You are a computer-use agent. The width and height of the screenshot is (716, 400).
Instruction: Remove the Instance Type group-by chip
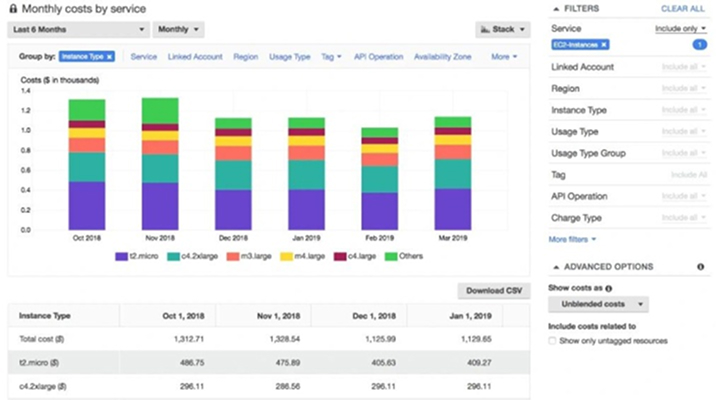pos(109,57)
